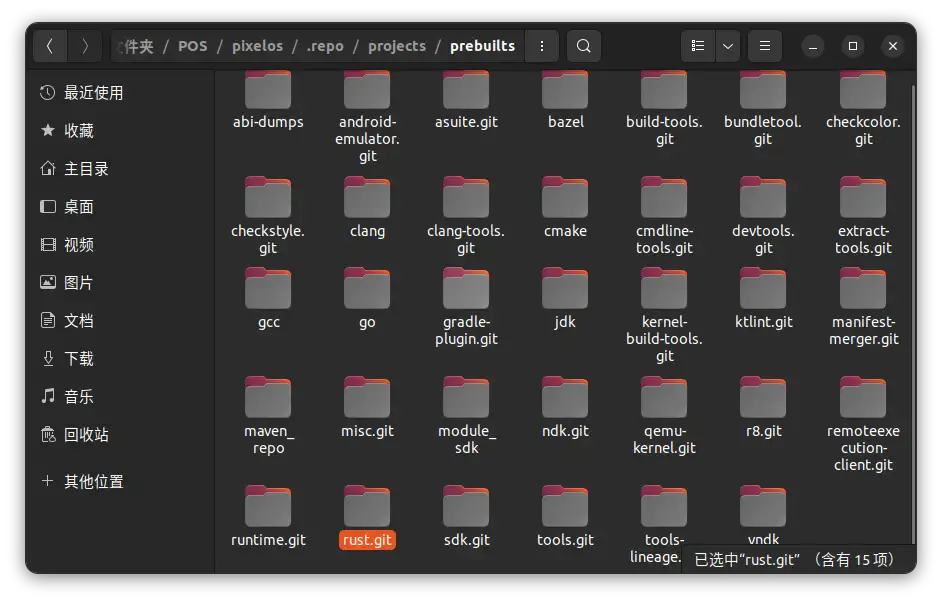Image resolution: width=942 pixels, height=602 pixels.
Task: Select the Trash sidebar entry
Action: click(86, 435)
